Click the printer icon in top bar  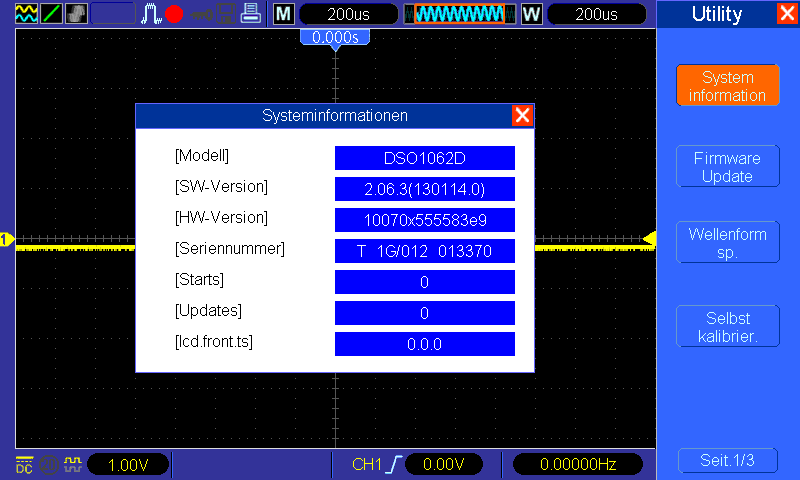(251, 13)
